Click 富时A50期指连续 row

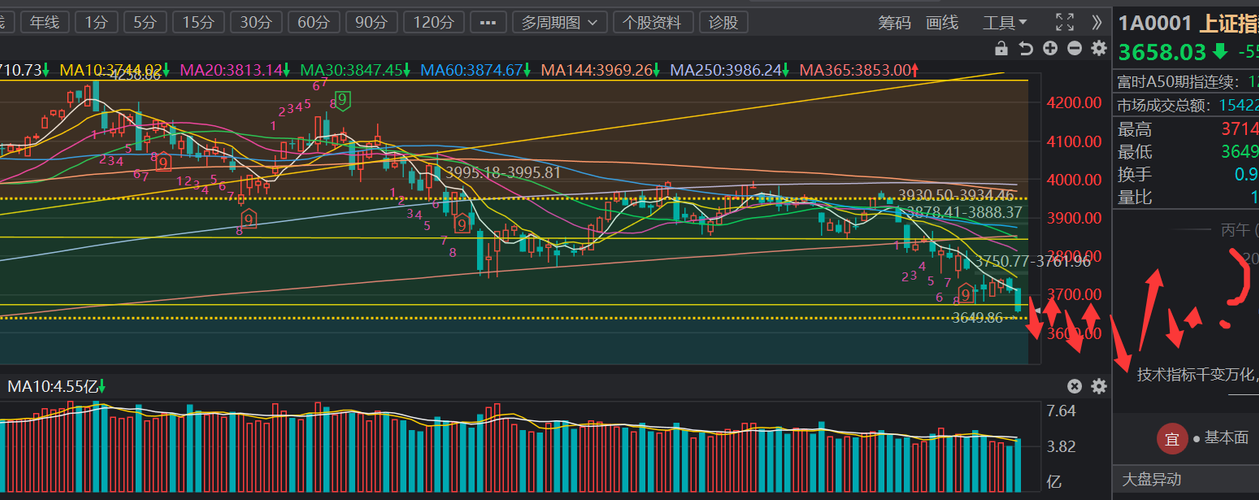pos(1186,82)
